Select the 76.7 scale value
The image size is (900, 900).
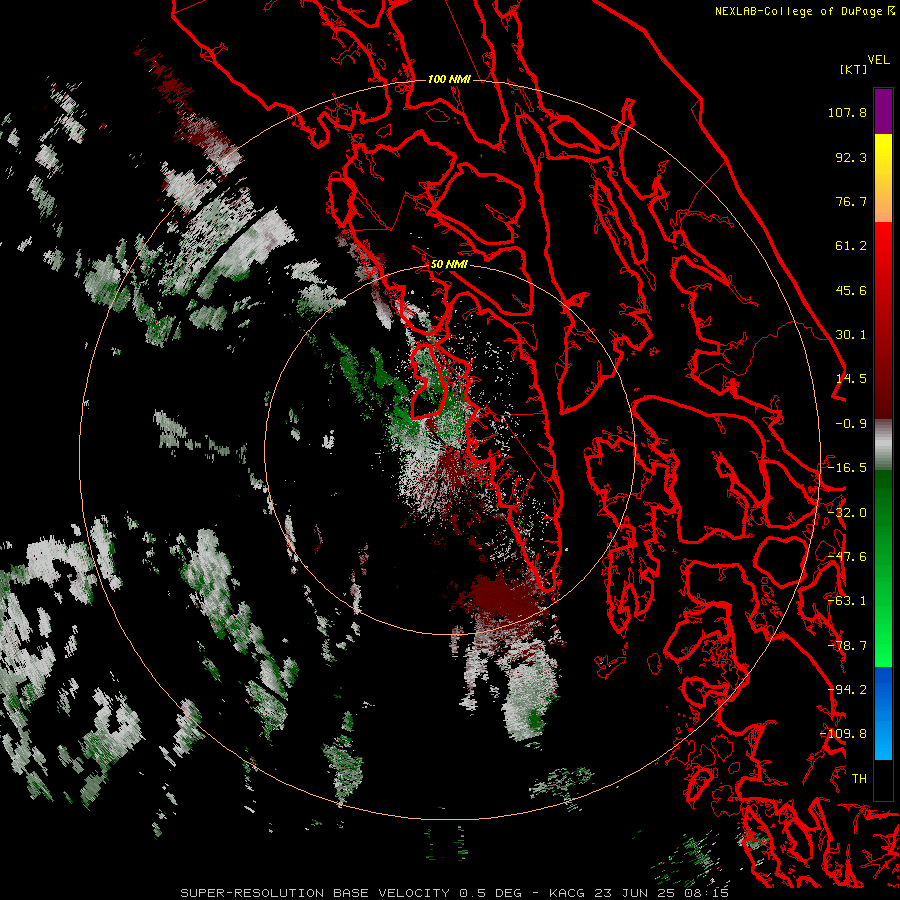[x=851, y=201]
